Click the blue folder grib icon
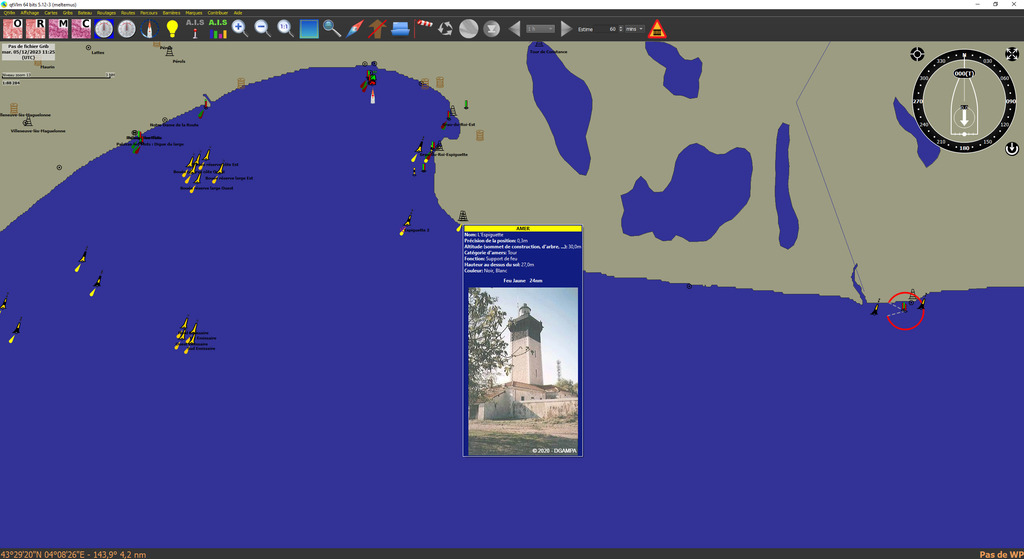 (400, 29)
